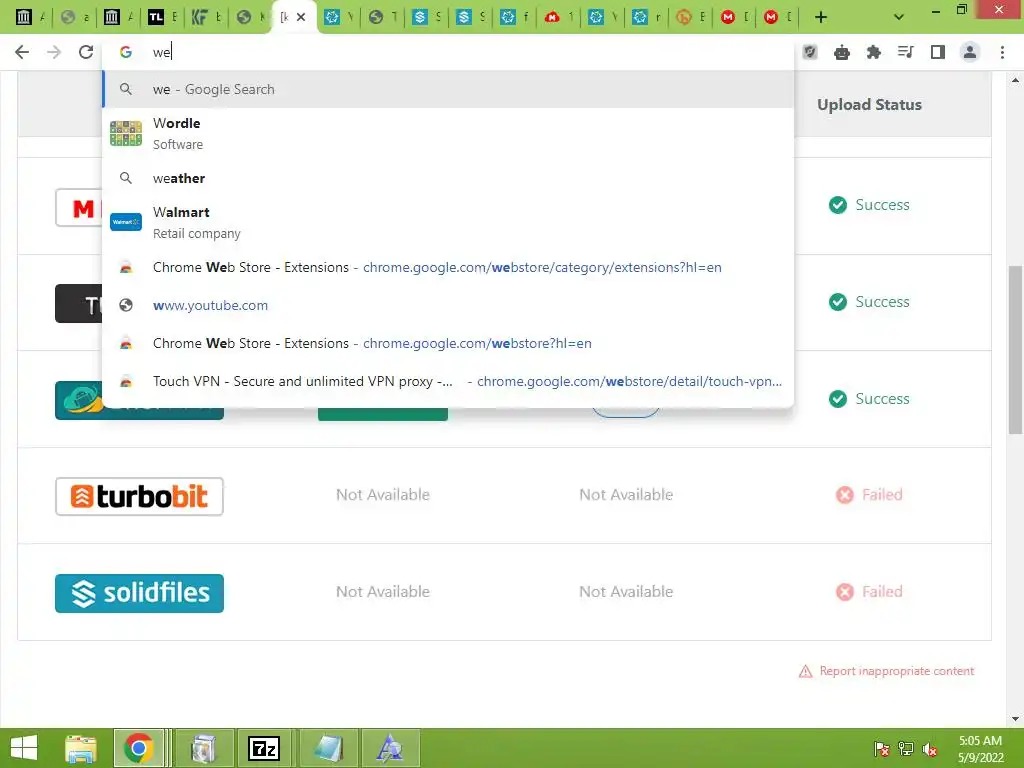
Task: Choose the 'weather' search suggestion
Action: pyautogui.click(x=448, y=178)
